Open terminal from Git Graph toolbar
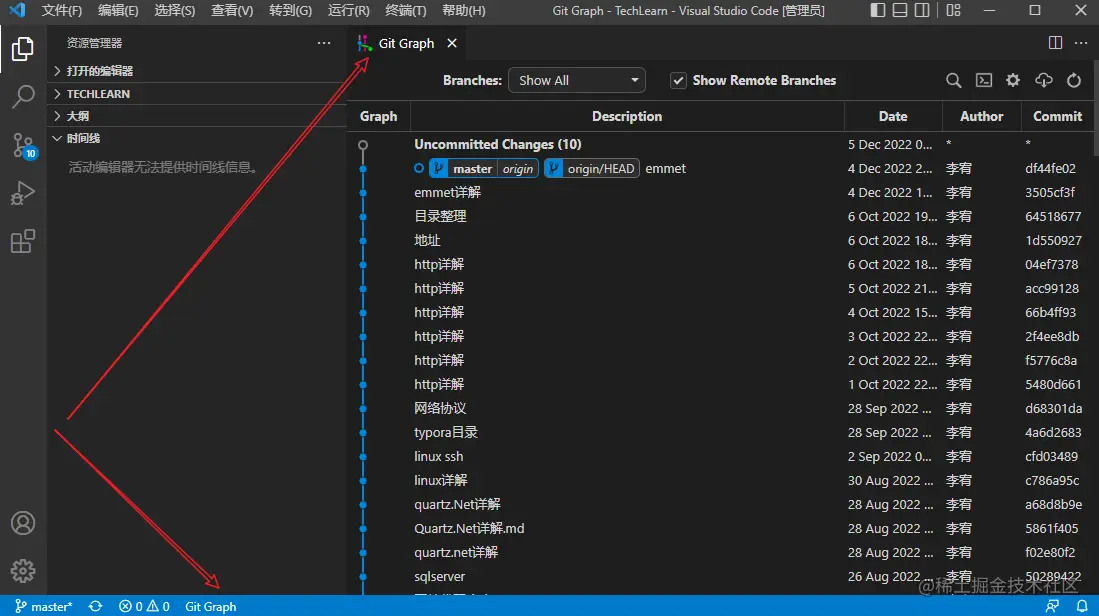The height and width of the screenshot is (616, 1099). [x=984, y=81]
